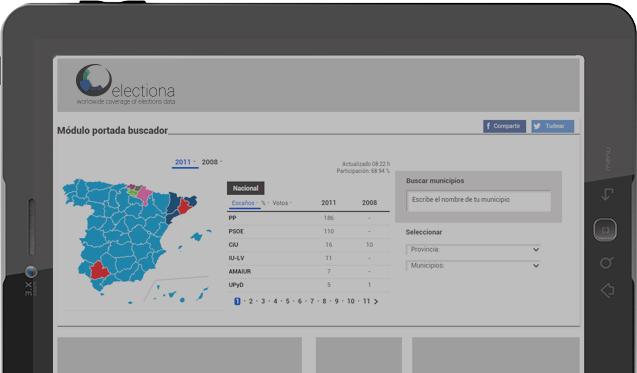Screen dimensions: 637x373
Task: Click the municipality search field
Action: pyautogui.click(x=479, y=200)
